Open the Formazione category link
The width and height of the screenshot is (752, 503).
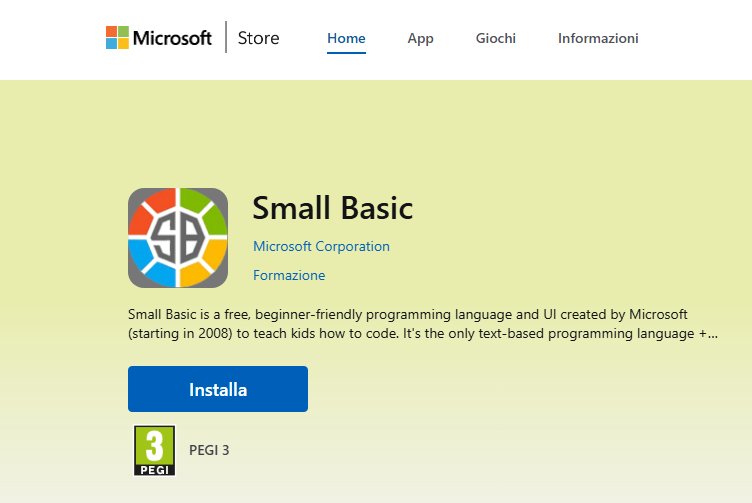pyautogui.click(x=289, y=275)
